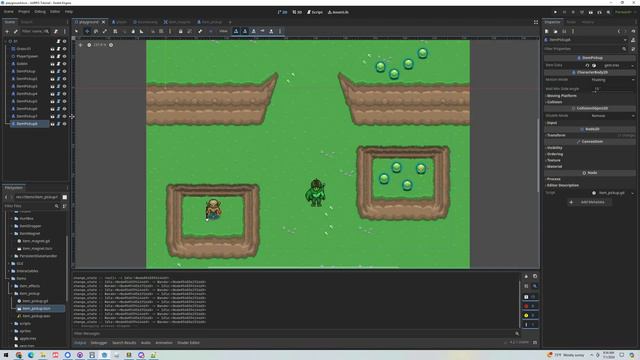
Task: Switch to the Script workspace
Action: point(315,12)
